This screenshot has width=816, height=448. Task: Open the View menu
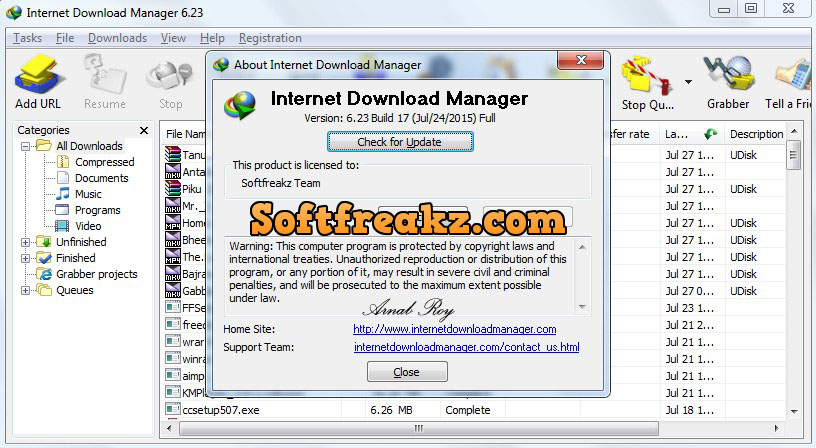[173, 38]
